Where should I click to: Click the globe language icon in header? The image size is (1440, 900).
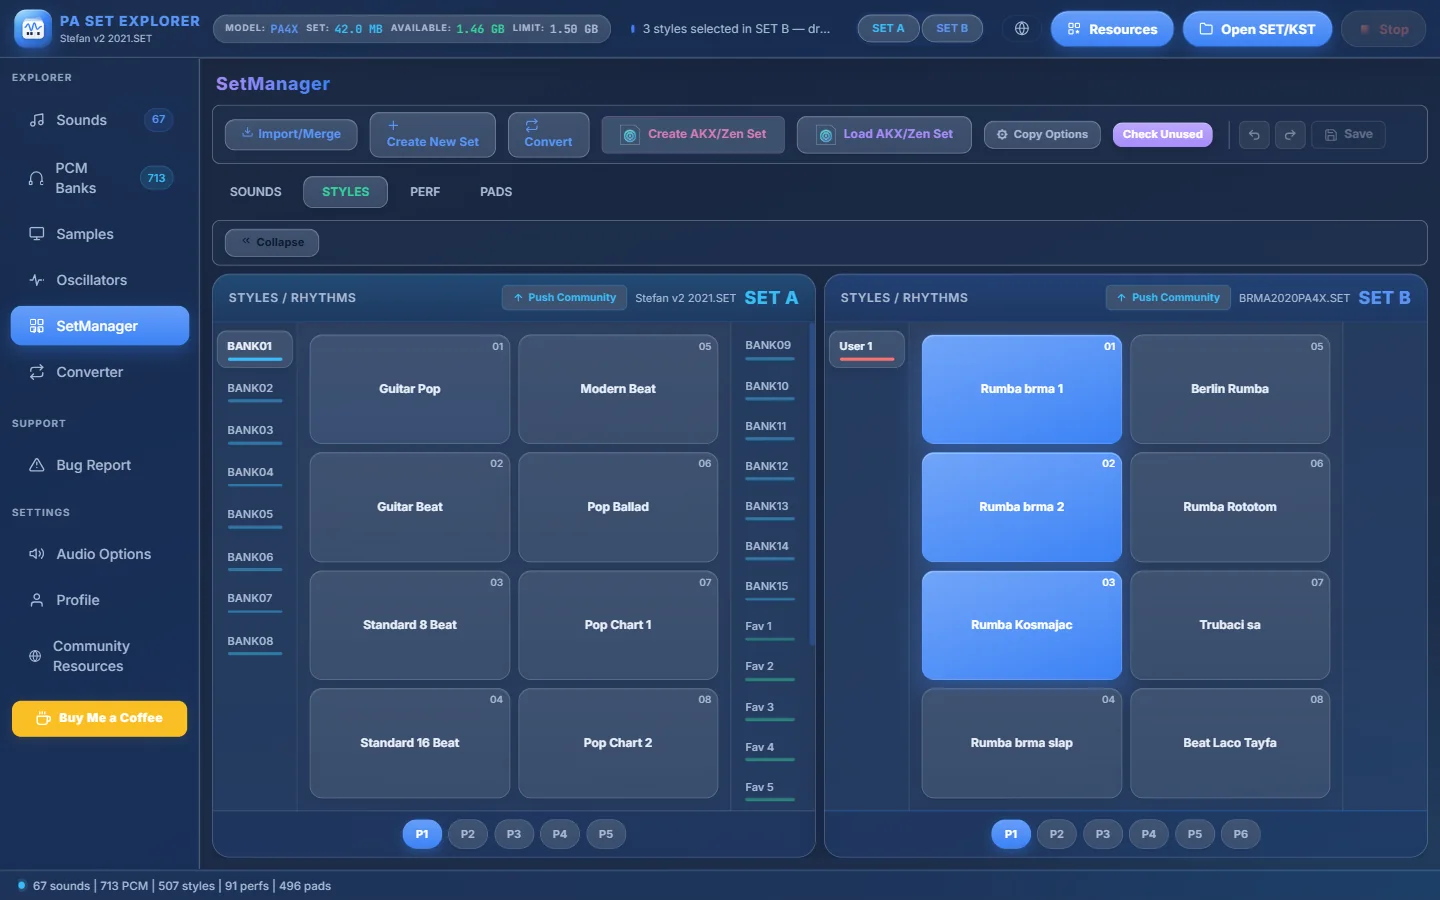tap(1021, 29)
